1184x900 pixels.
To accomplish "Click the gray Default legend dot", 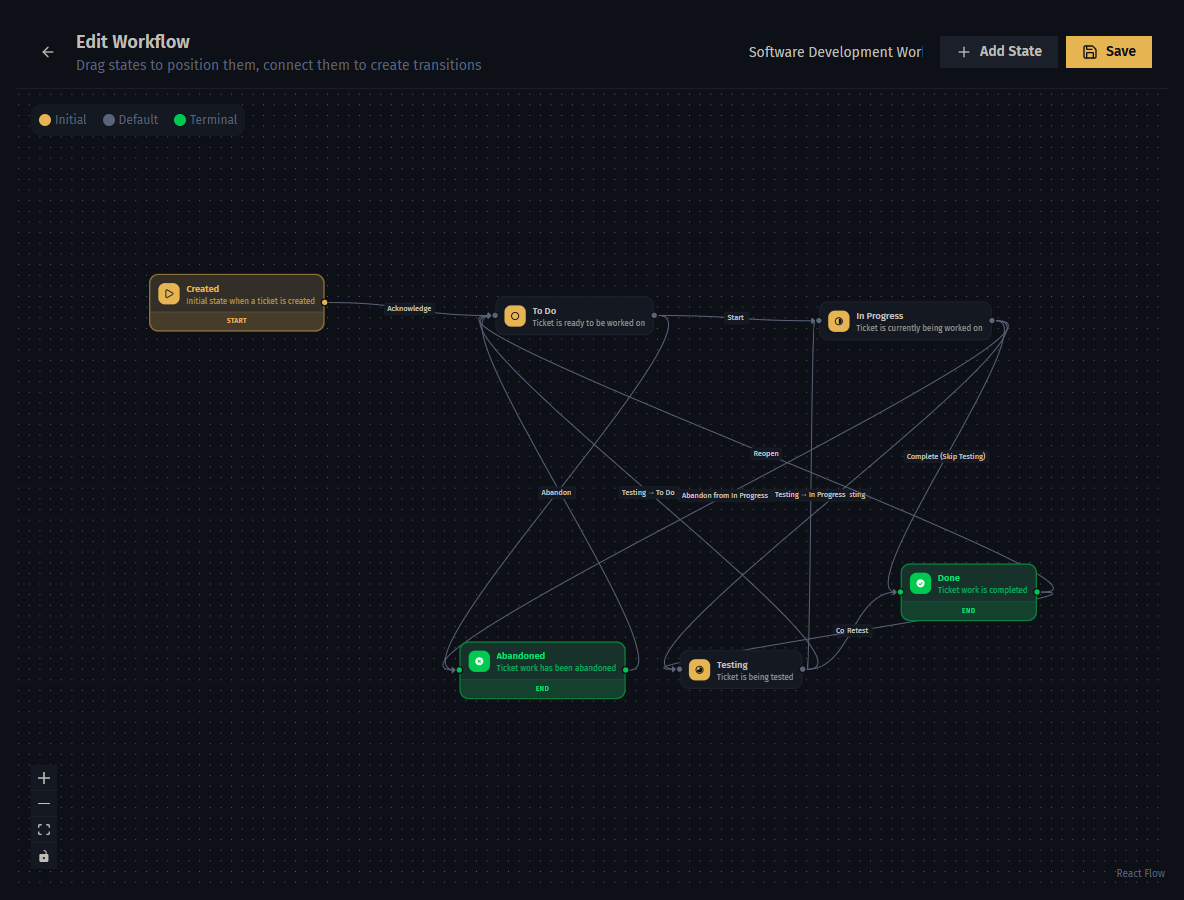I will click(109, 120).
